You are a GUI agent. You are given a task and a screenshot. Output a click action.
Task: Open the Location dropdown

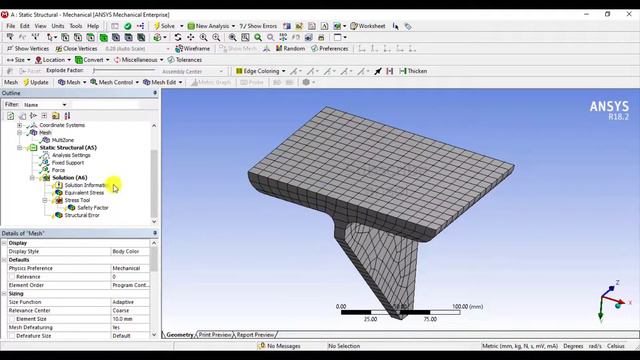[x=53, y=60]
